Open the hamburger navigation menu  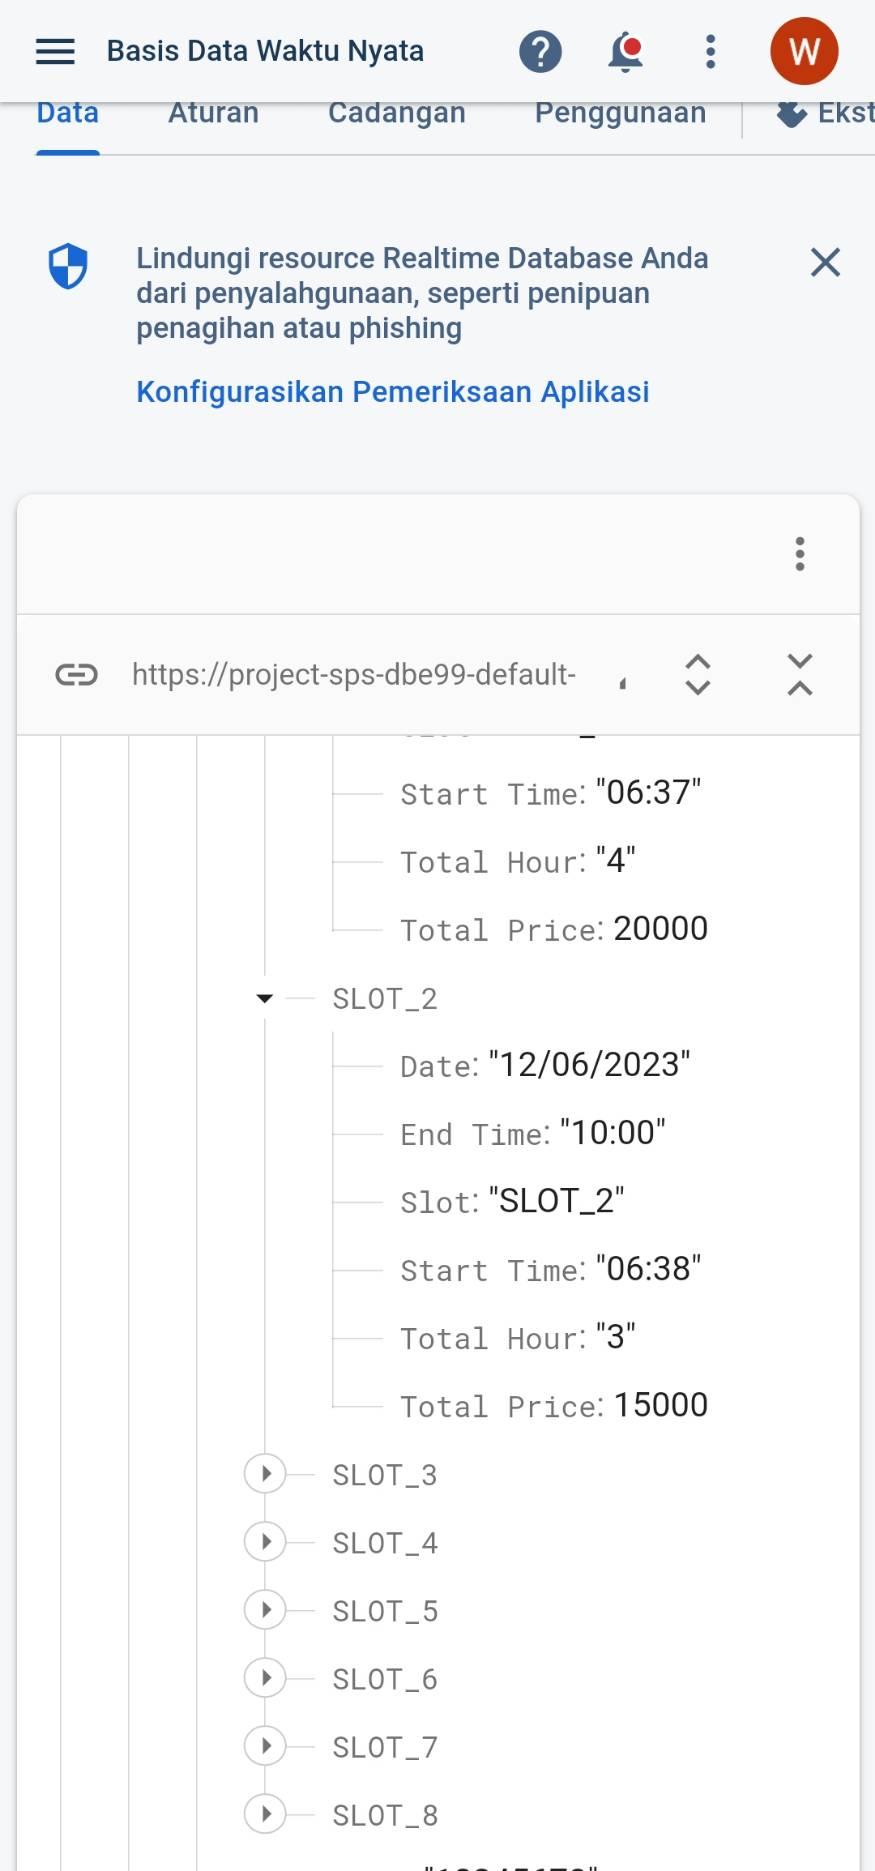(x=55, y=51)
